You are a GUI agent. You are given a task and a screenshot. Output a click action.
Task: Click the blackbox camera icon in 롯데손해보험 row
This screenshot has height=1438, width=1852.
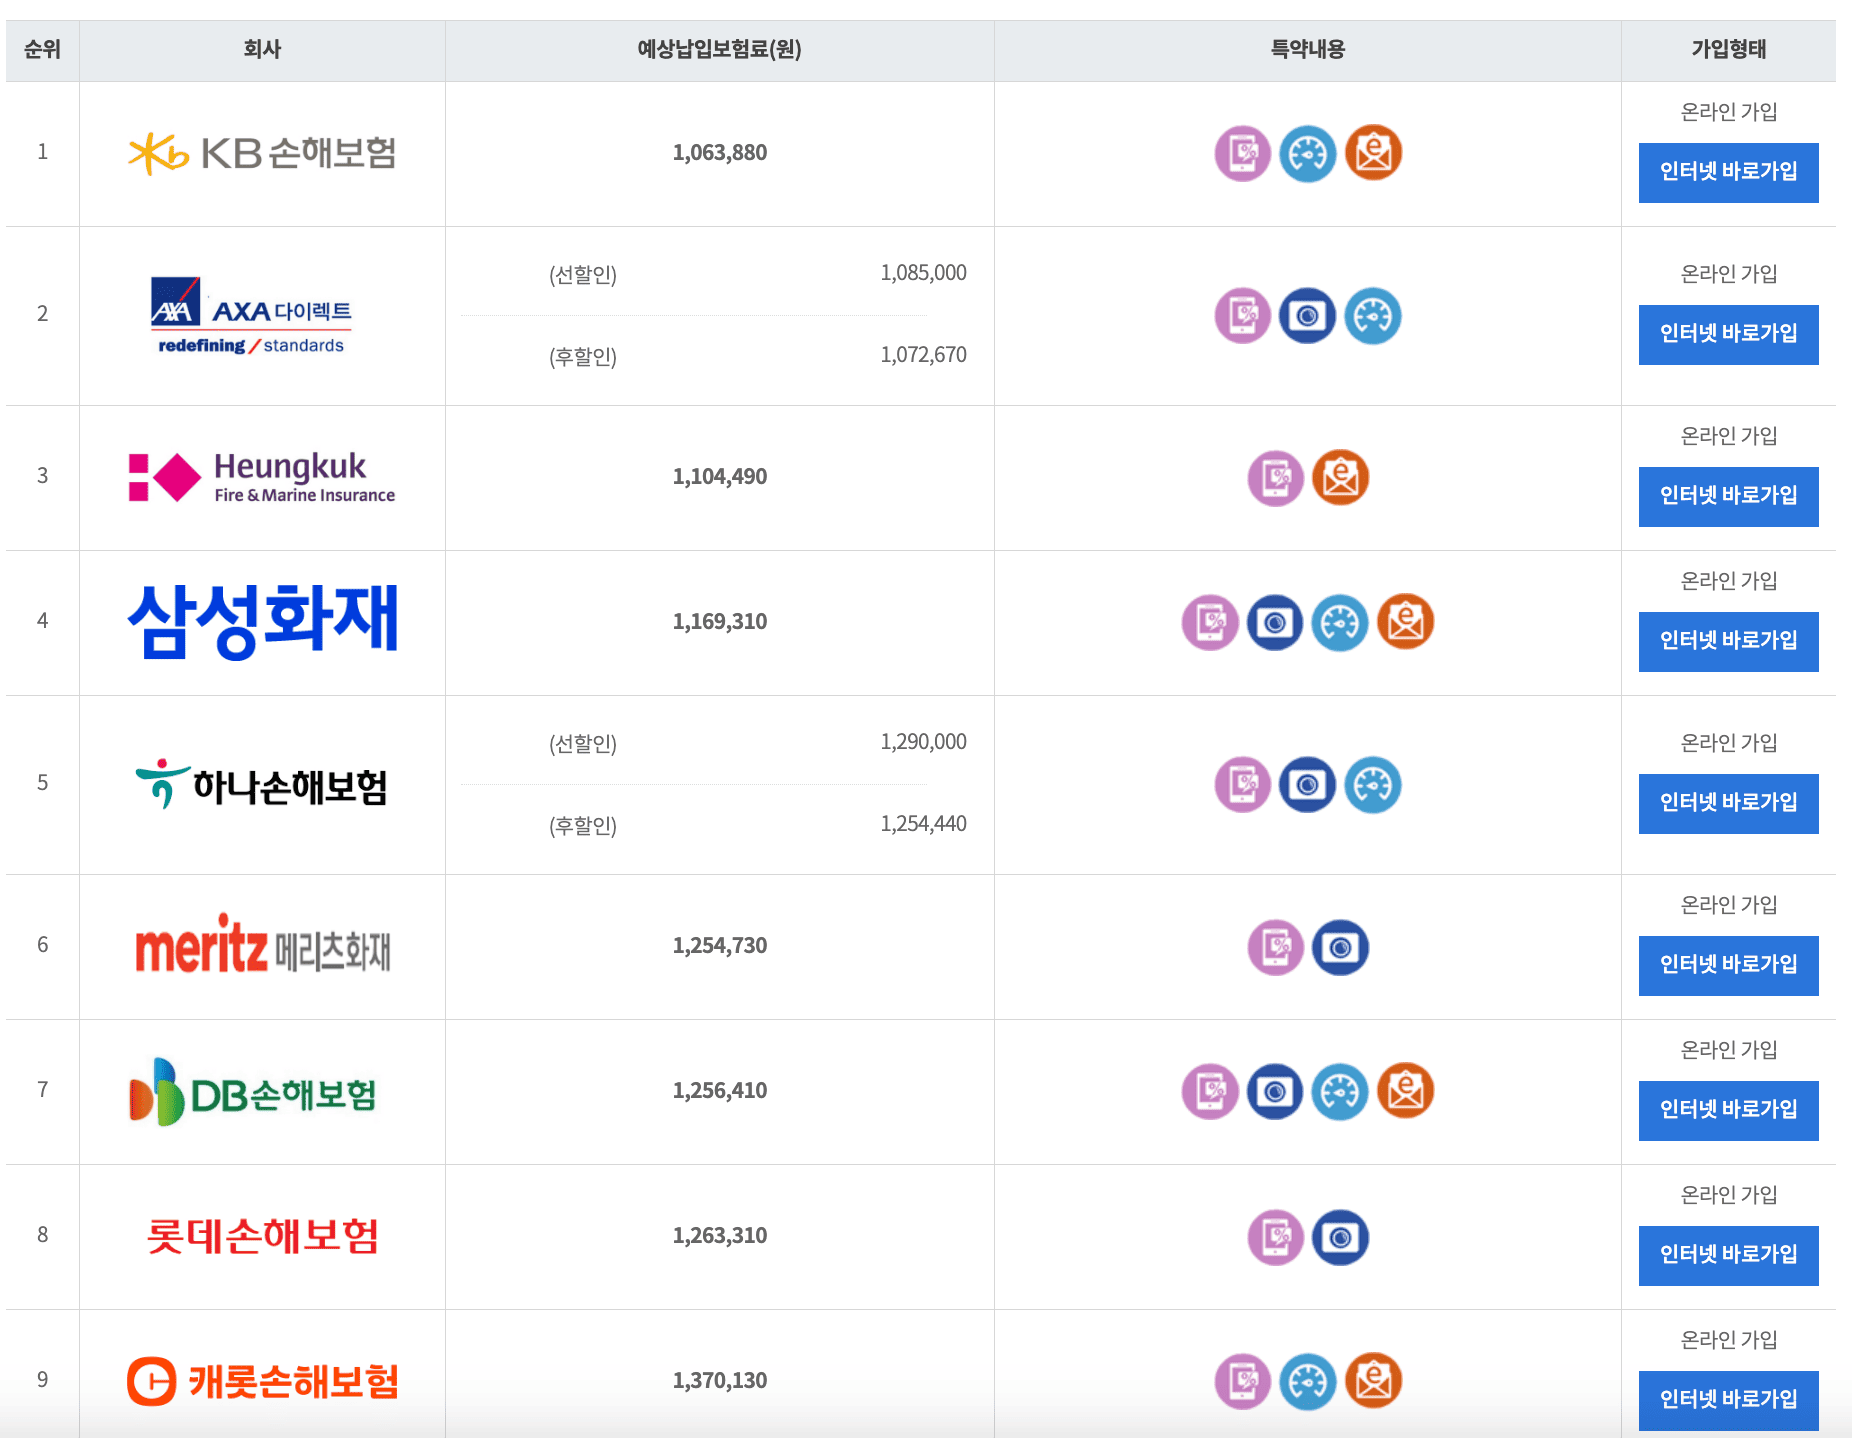tap(1341, 1237)
